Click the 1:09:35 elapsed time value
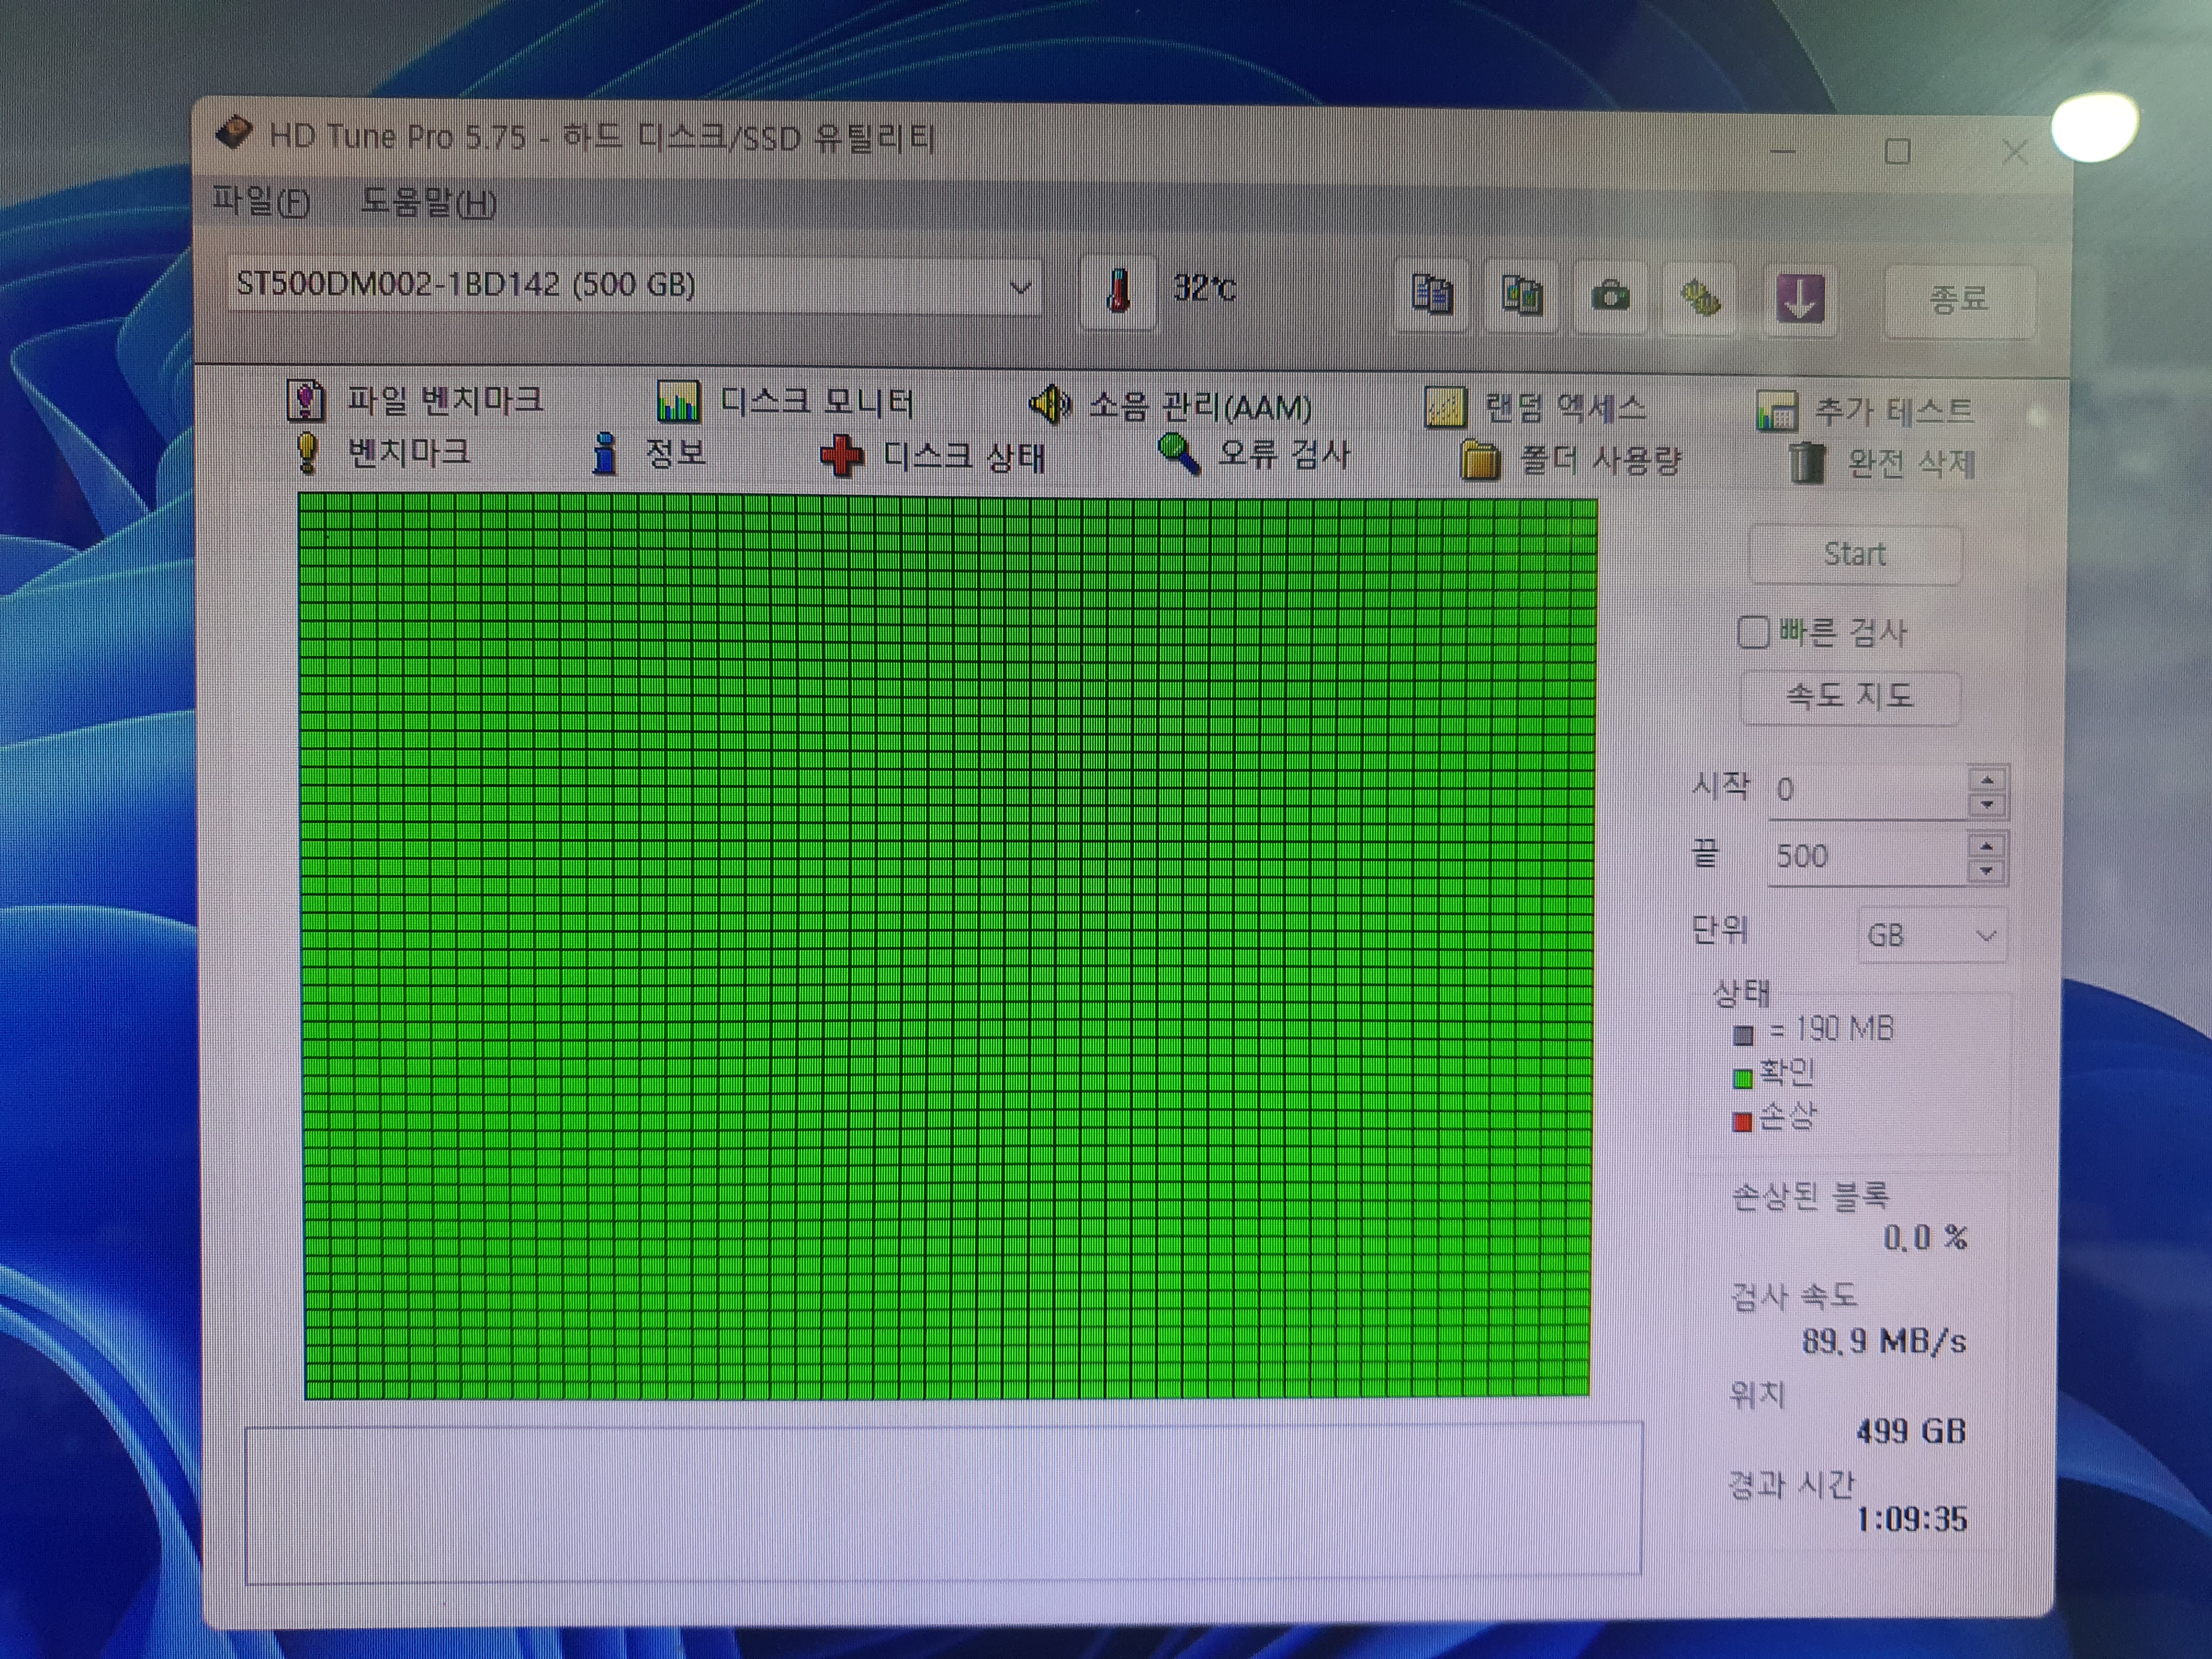Viewport: 2212px width, 1659px height. (1911, 1519)
